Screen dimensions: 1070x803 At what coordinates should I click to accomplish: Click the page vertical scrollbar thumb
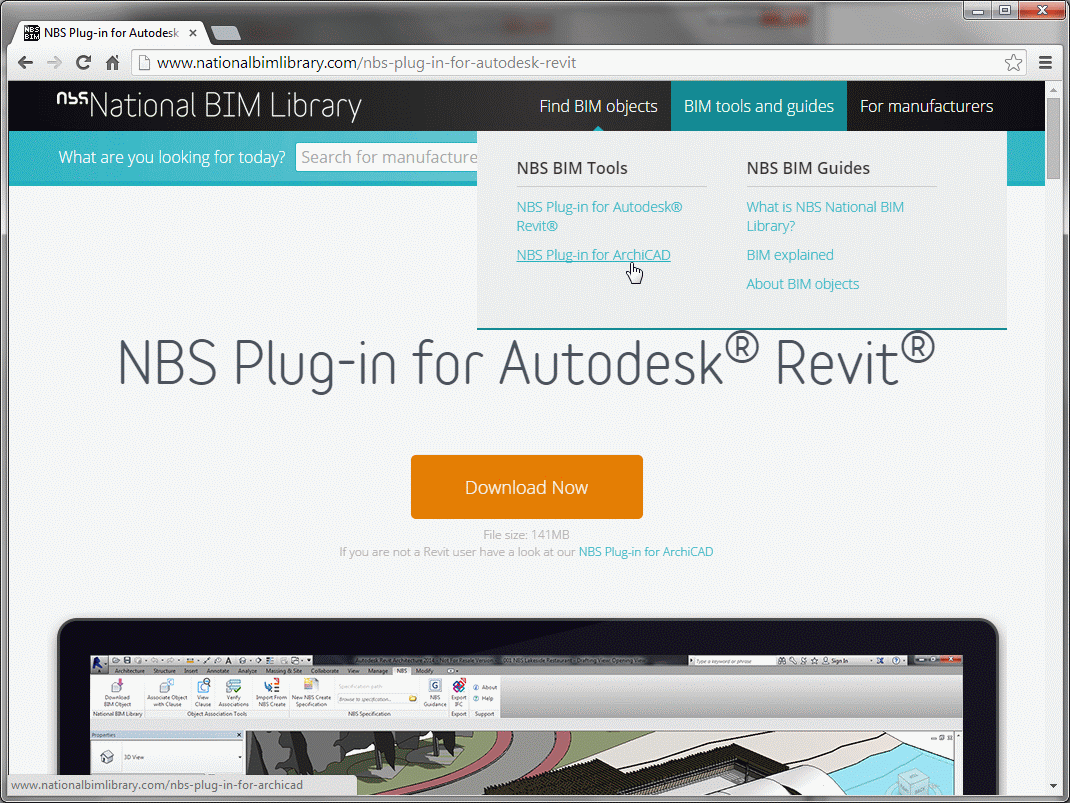coord(1054,138)
